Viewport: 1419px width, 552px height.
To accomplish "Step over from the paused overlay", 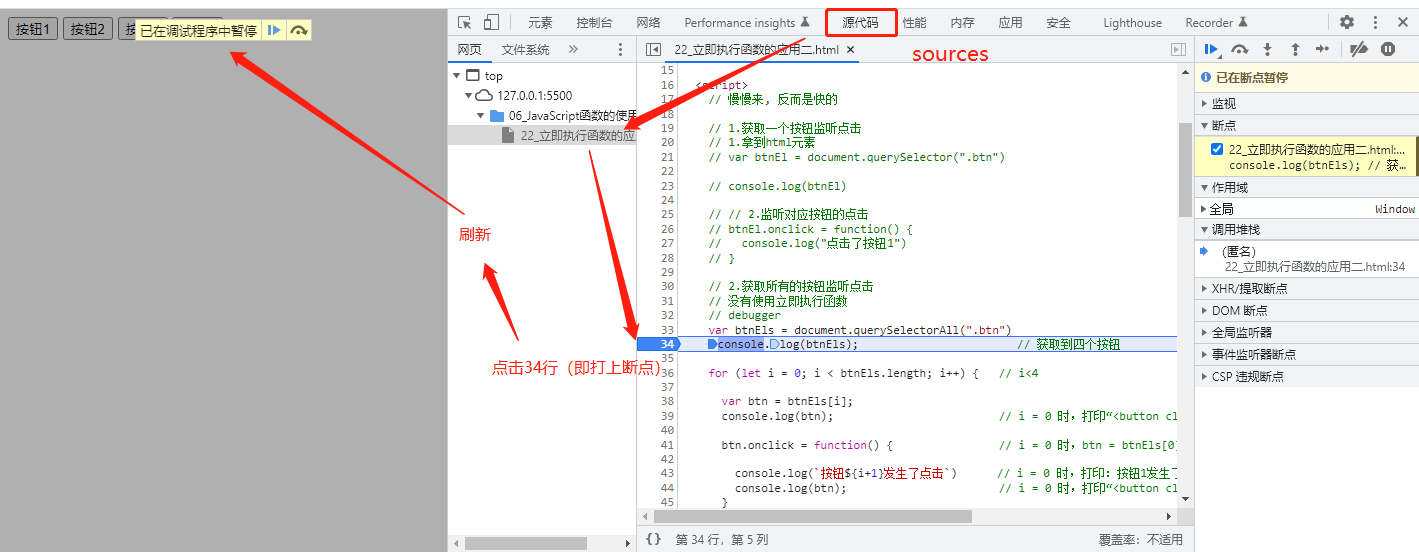I will pos(298,30).
